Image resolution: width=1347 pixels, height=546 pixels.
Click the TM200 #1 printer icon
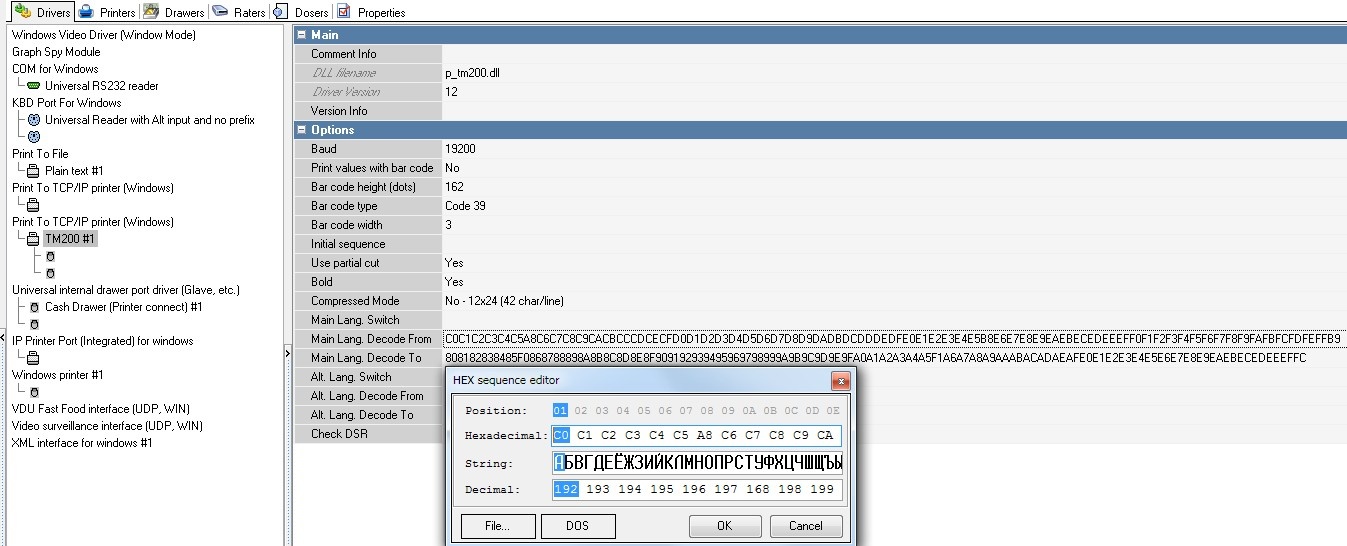click(x=34, y=239)
